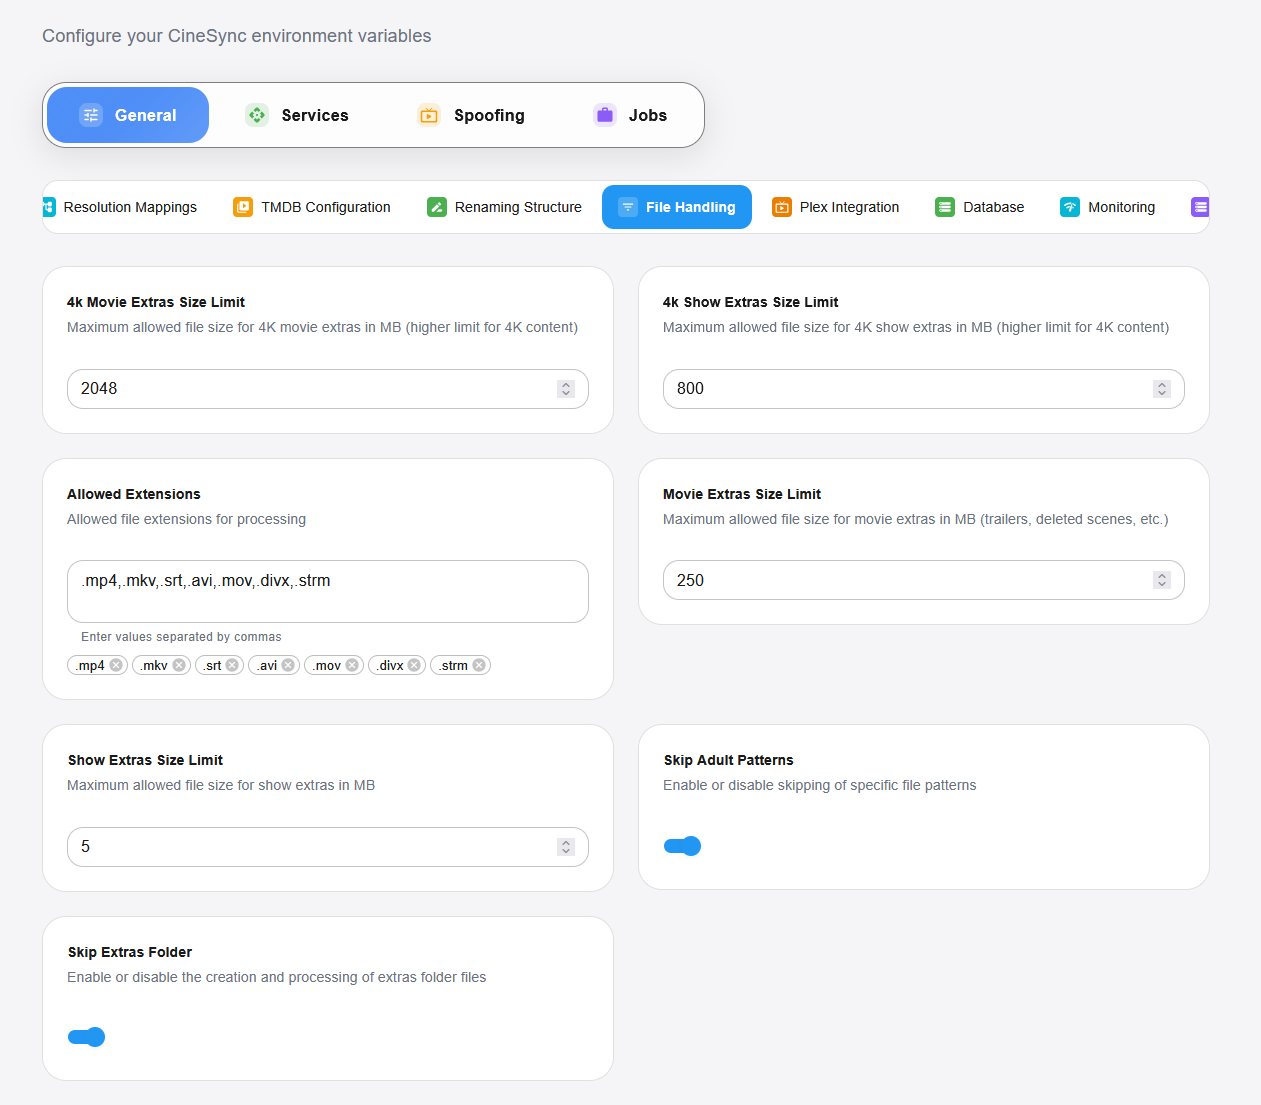
Task: Adjust Movie Extras Size Limit stepper
Action: pos(1161,580)
